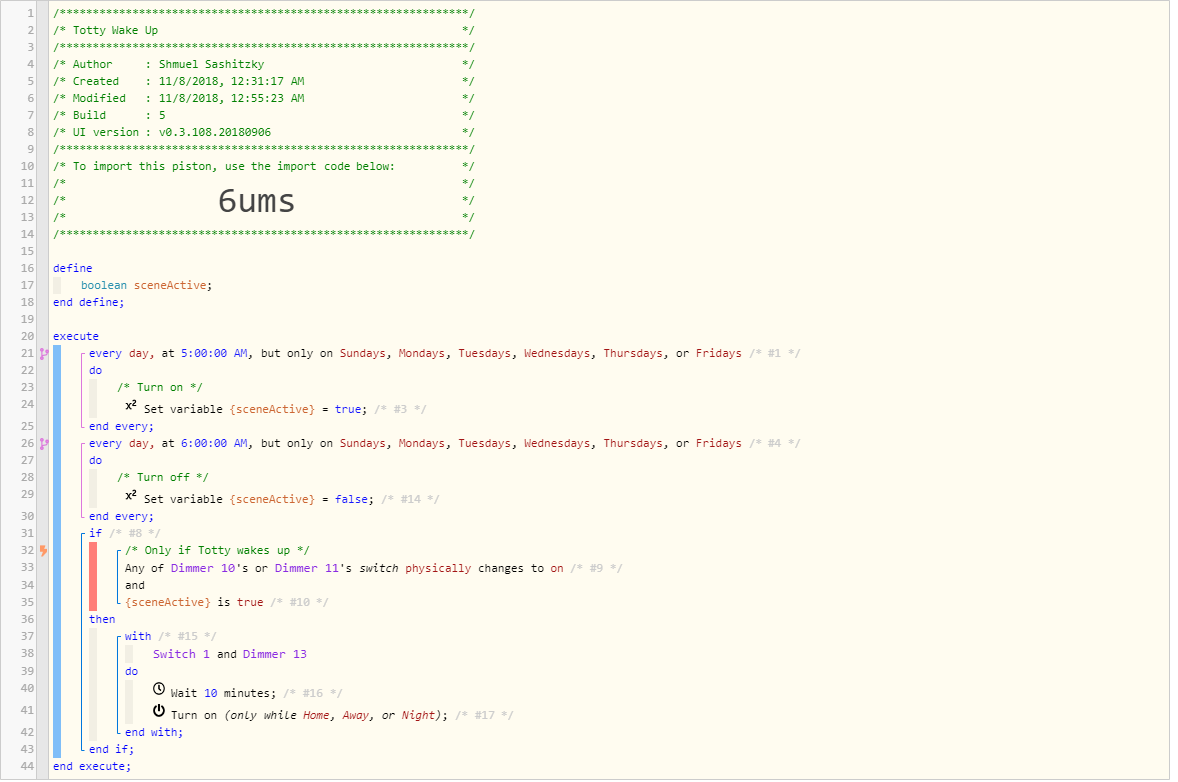Click 'end every;' on line 25
This screenshot has height=782, width=1178.
click(x=121, y=427)
